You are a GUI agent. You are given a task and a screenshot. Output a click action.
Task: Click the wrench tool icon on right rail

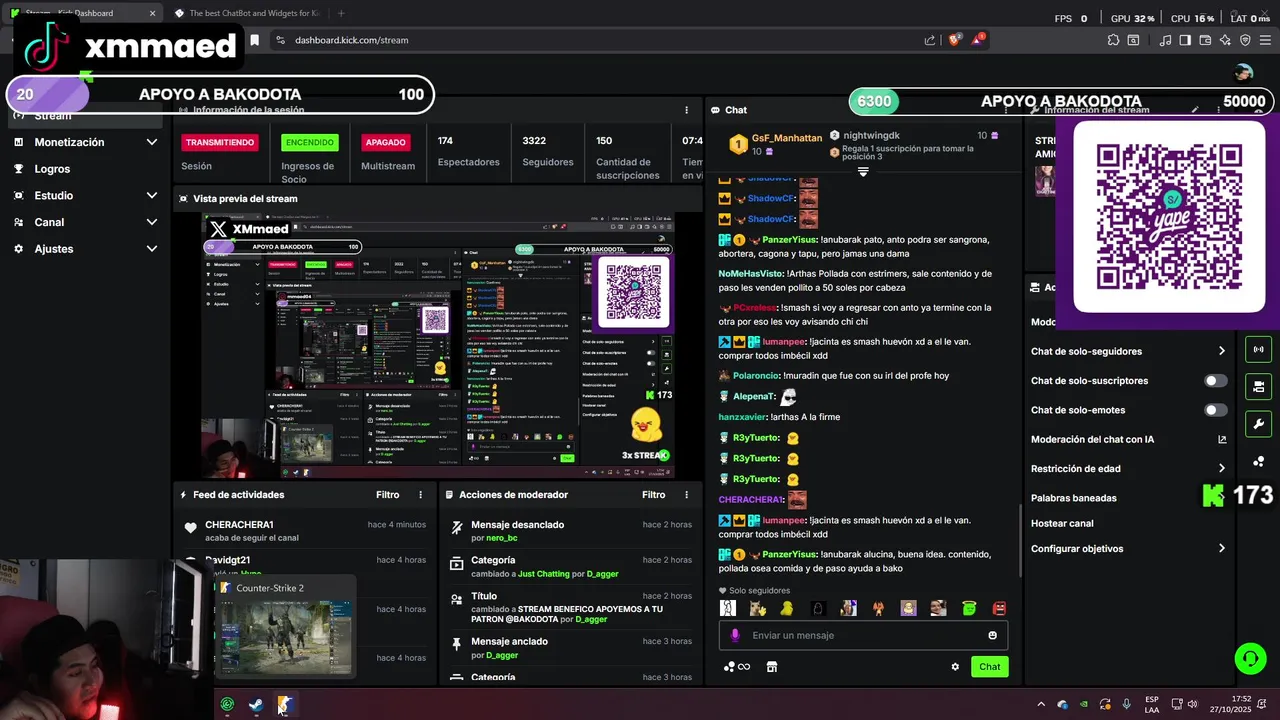tap(1258, 424)
